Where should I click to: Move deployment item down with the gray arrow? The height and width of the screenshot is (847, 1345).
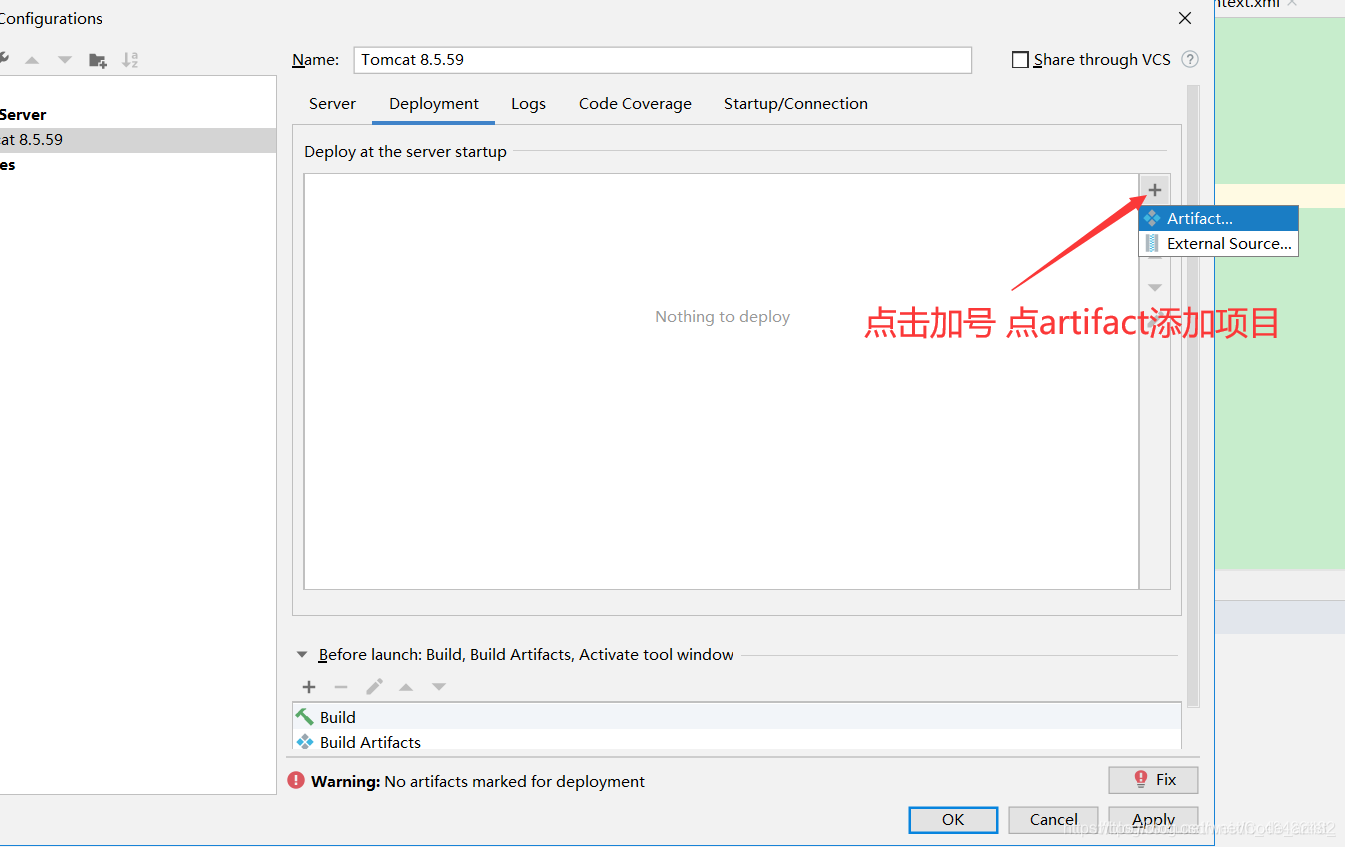(1155, 288)
